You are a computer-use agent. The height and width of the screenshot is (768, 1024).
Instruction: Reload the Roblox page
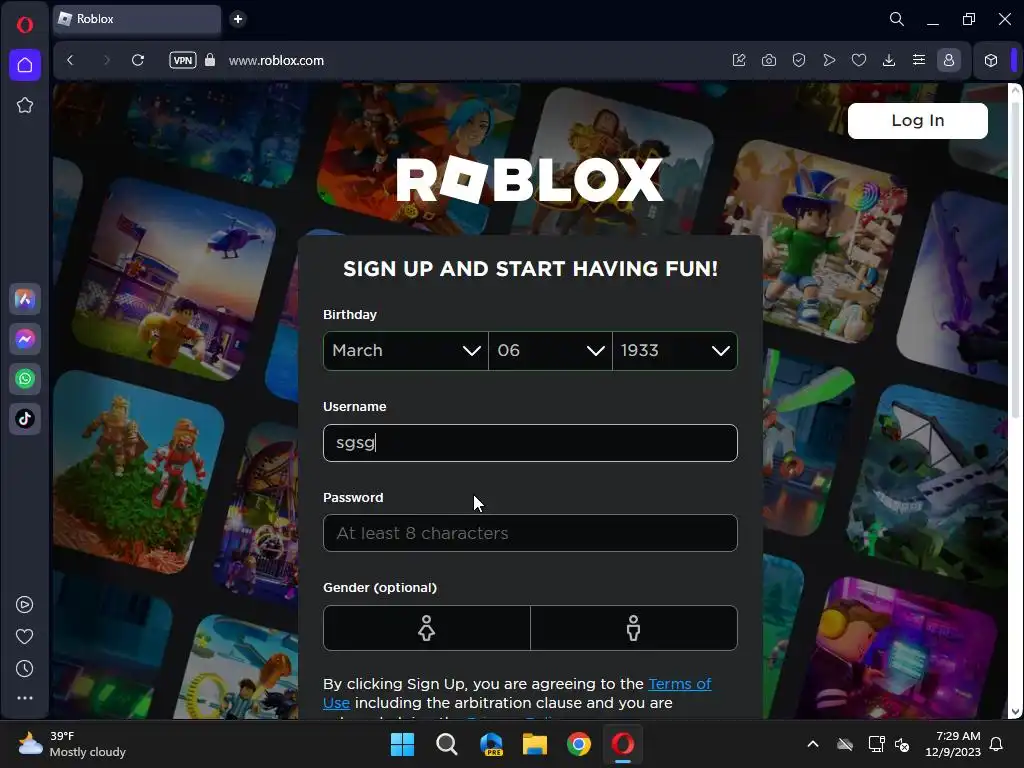(x=138, y=60)
